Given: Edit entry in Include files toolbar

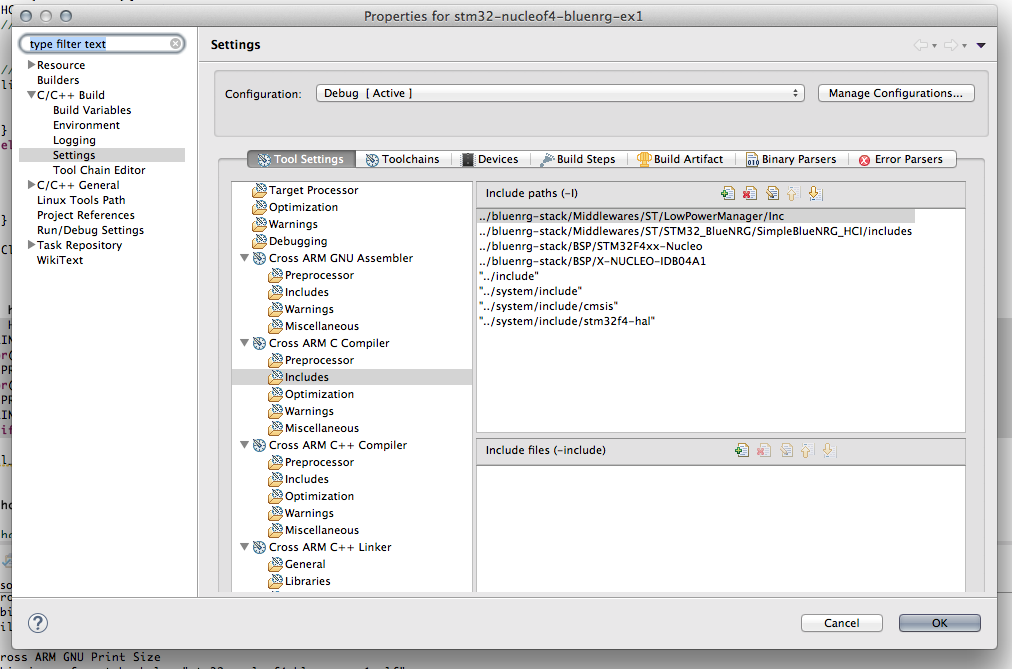Looking at the screenshot, I should (x=786, y=450).
